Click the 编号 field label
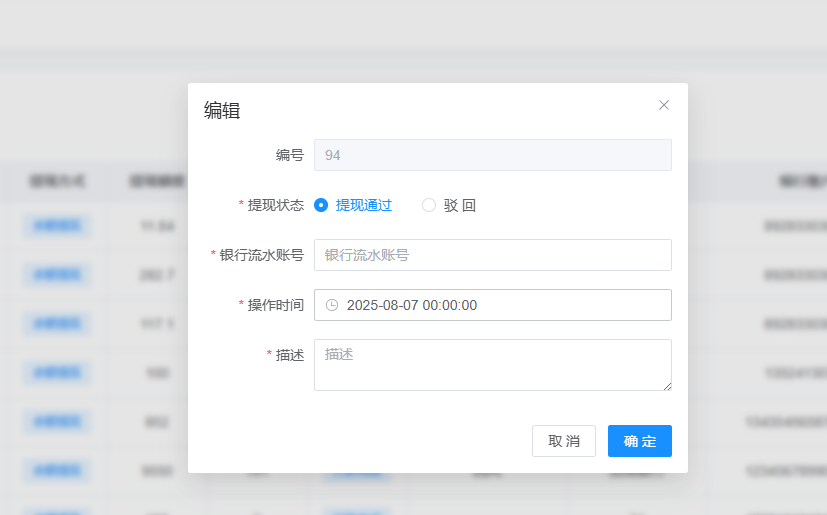This screenshot has height=515, width=827. [x=290, y=155]
